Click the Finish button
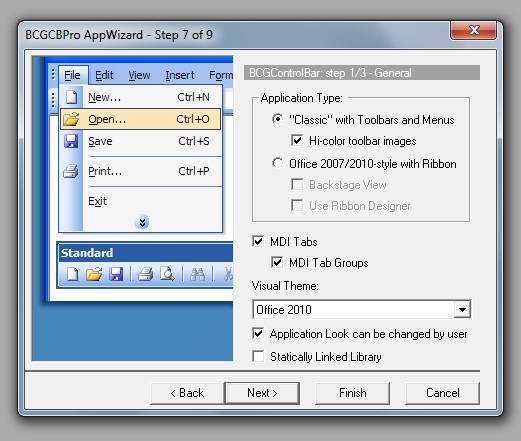The width and height of the screenshot is (521, 441). pyautogui.click(x=352, y=393)
